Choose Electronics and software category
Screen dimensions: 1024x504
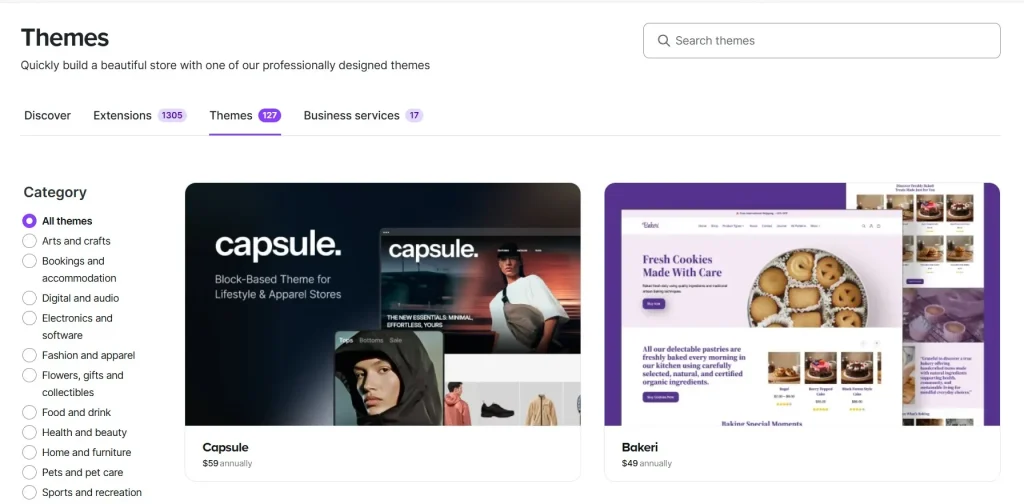[x=29, y=318]
